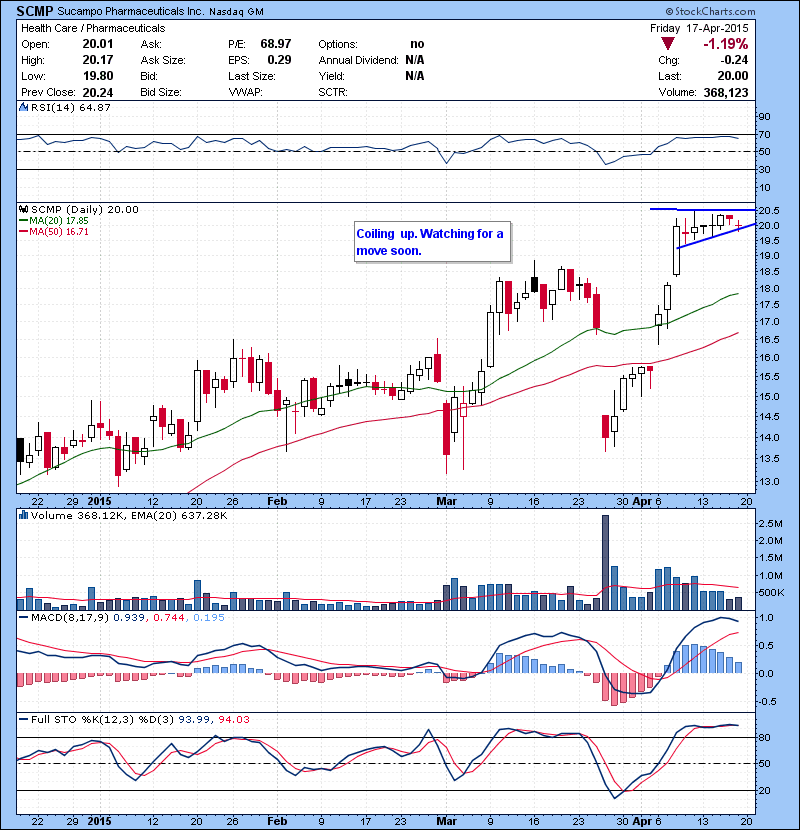
Task: Click the green MA(20) 17.85 legend entry
Action: point(53,220)
